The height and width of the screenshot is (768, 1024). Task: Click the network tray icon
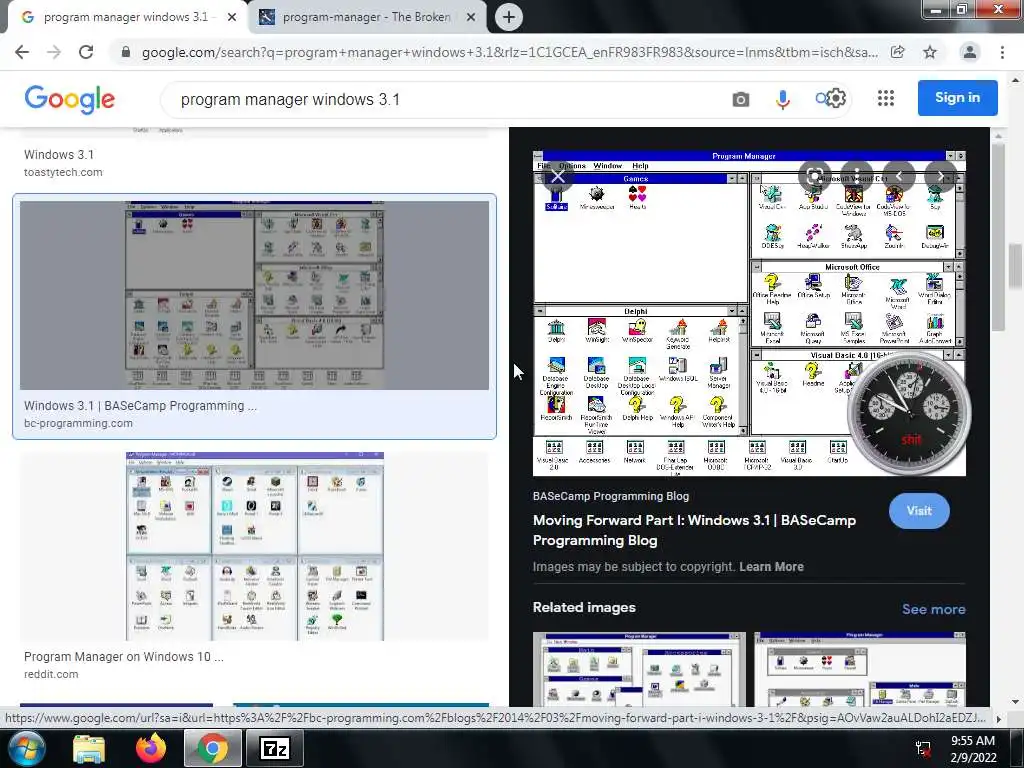pyautogui.click(x=923, y=748)
